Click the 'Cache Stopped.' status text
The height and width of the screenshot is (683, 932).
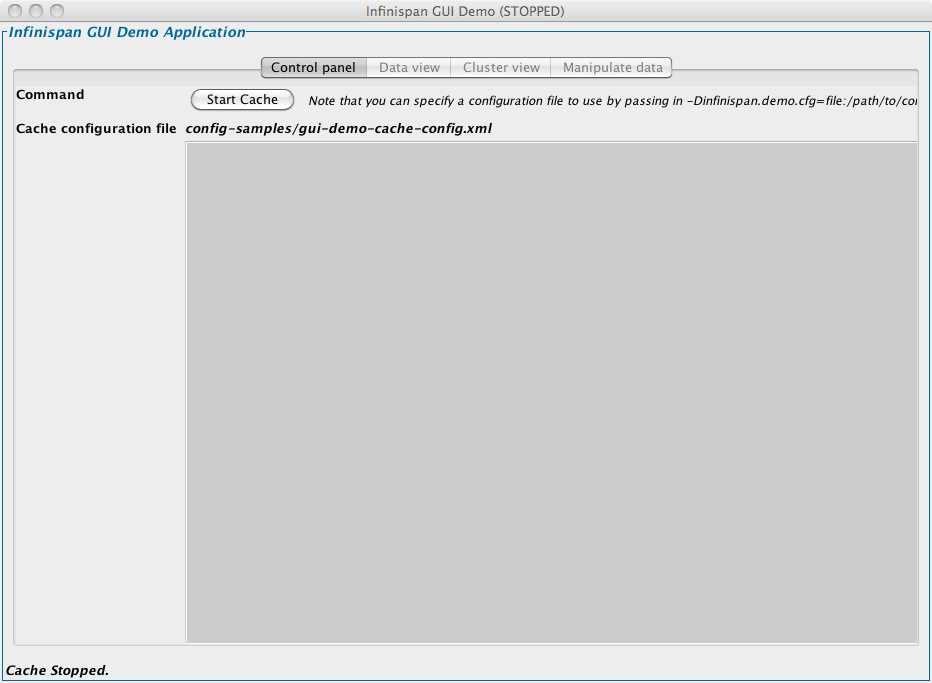57,671
